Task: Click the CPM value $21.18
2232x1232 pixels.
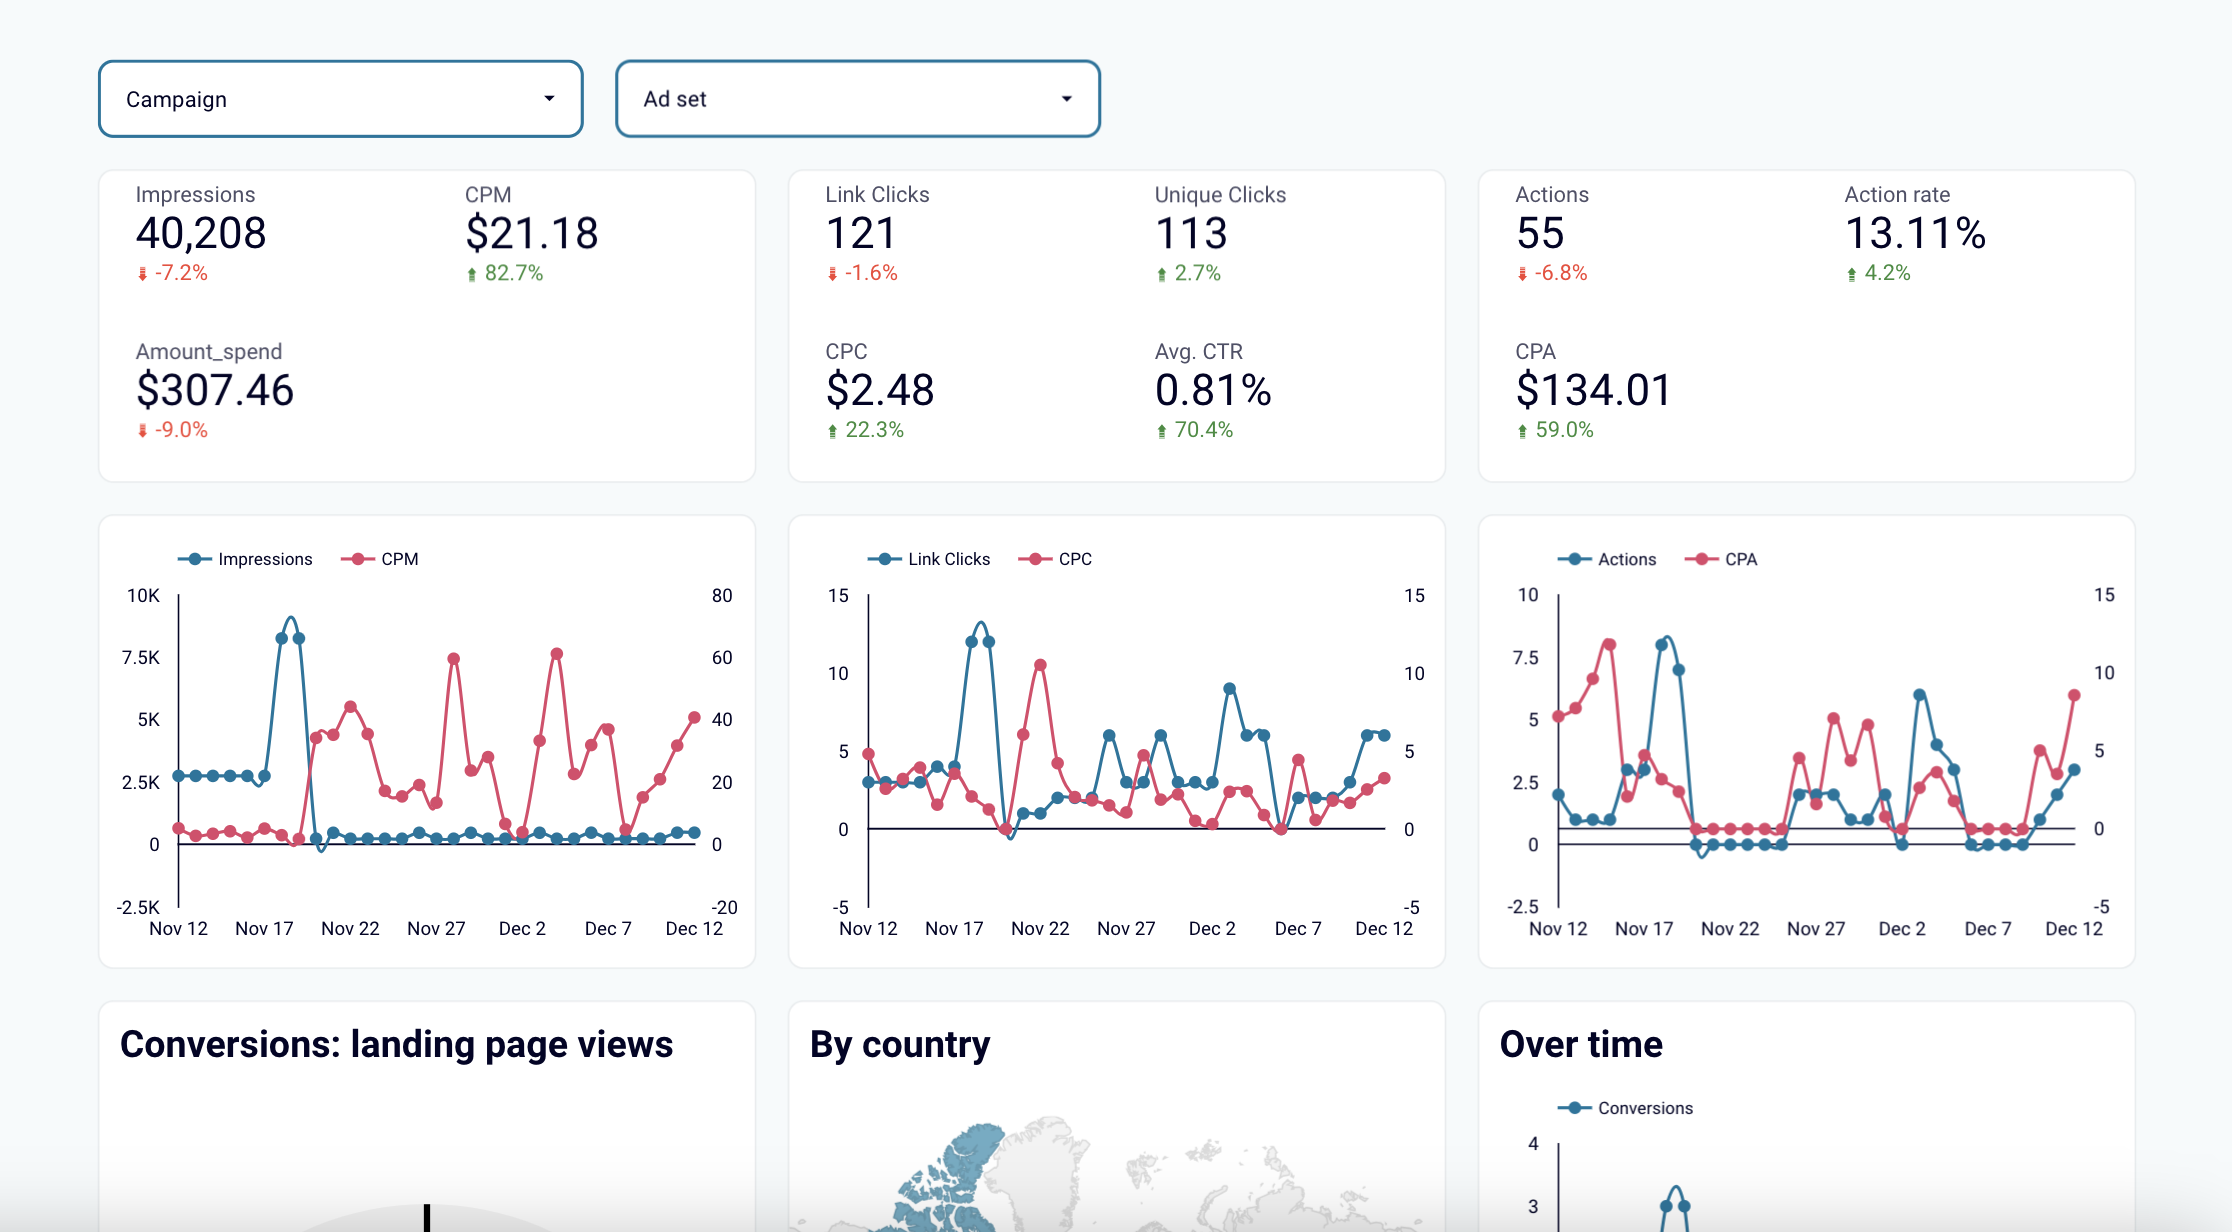Action: [x=532, y=233]
